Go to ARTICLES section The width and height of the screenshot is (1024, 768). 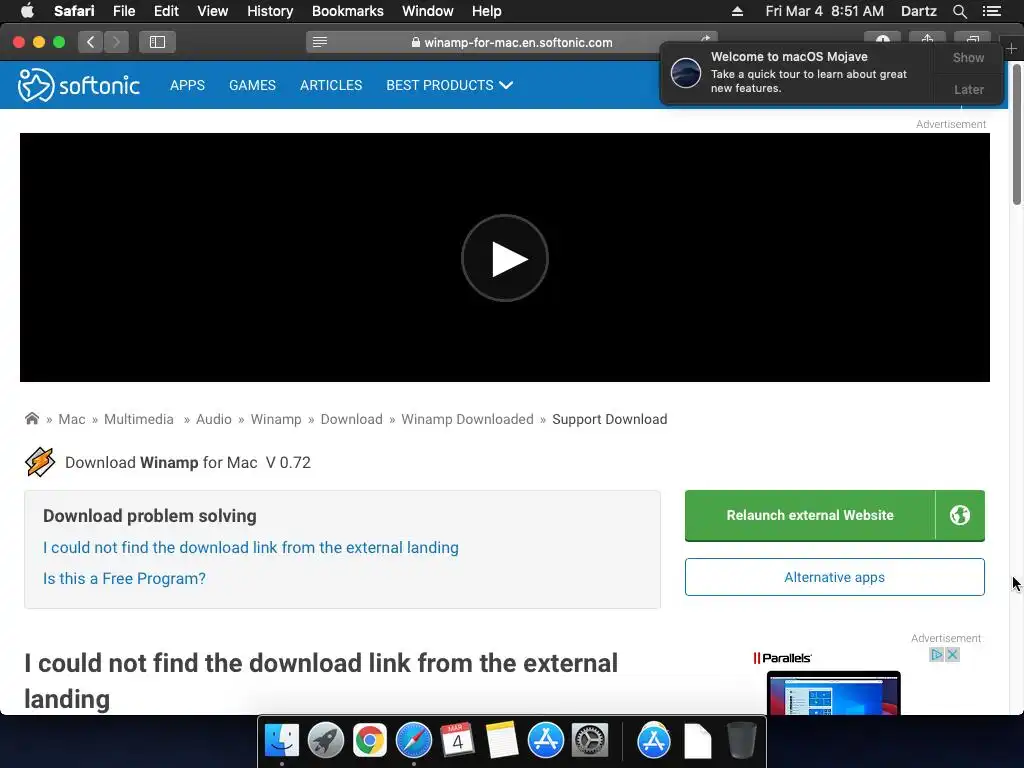pos(330,85)
